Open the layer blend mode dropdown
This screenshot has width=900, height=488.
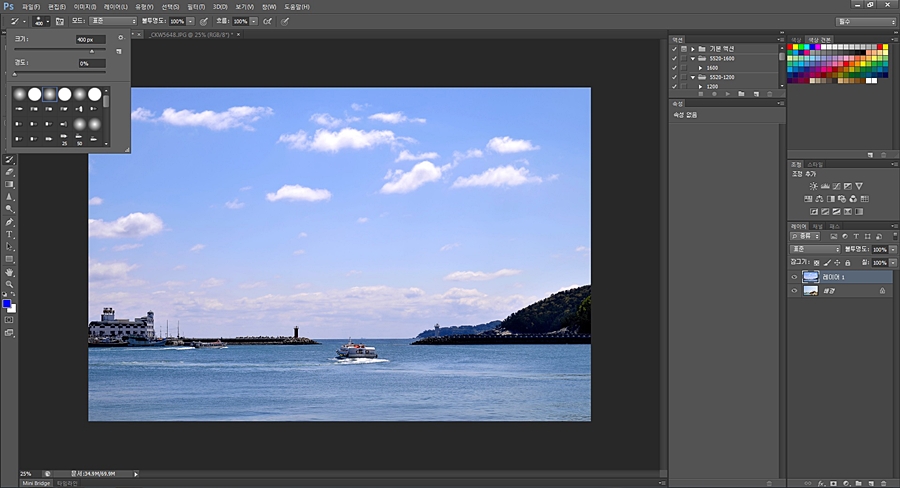(815, 249)
